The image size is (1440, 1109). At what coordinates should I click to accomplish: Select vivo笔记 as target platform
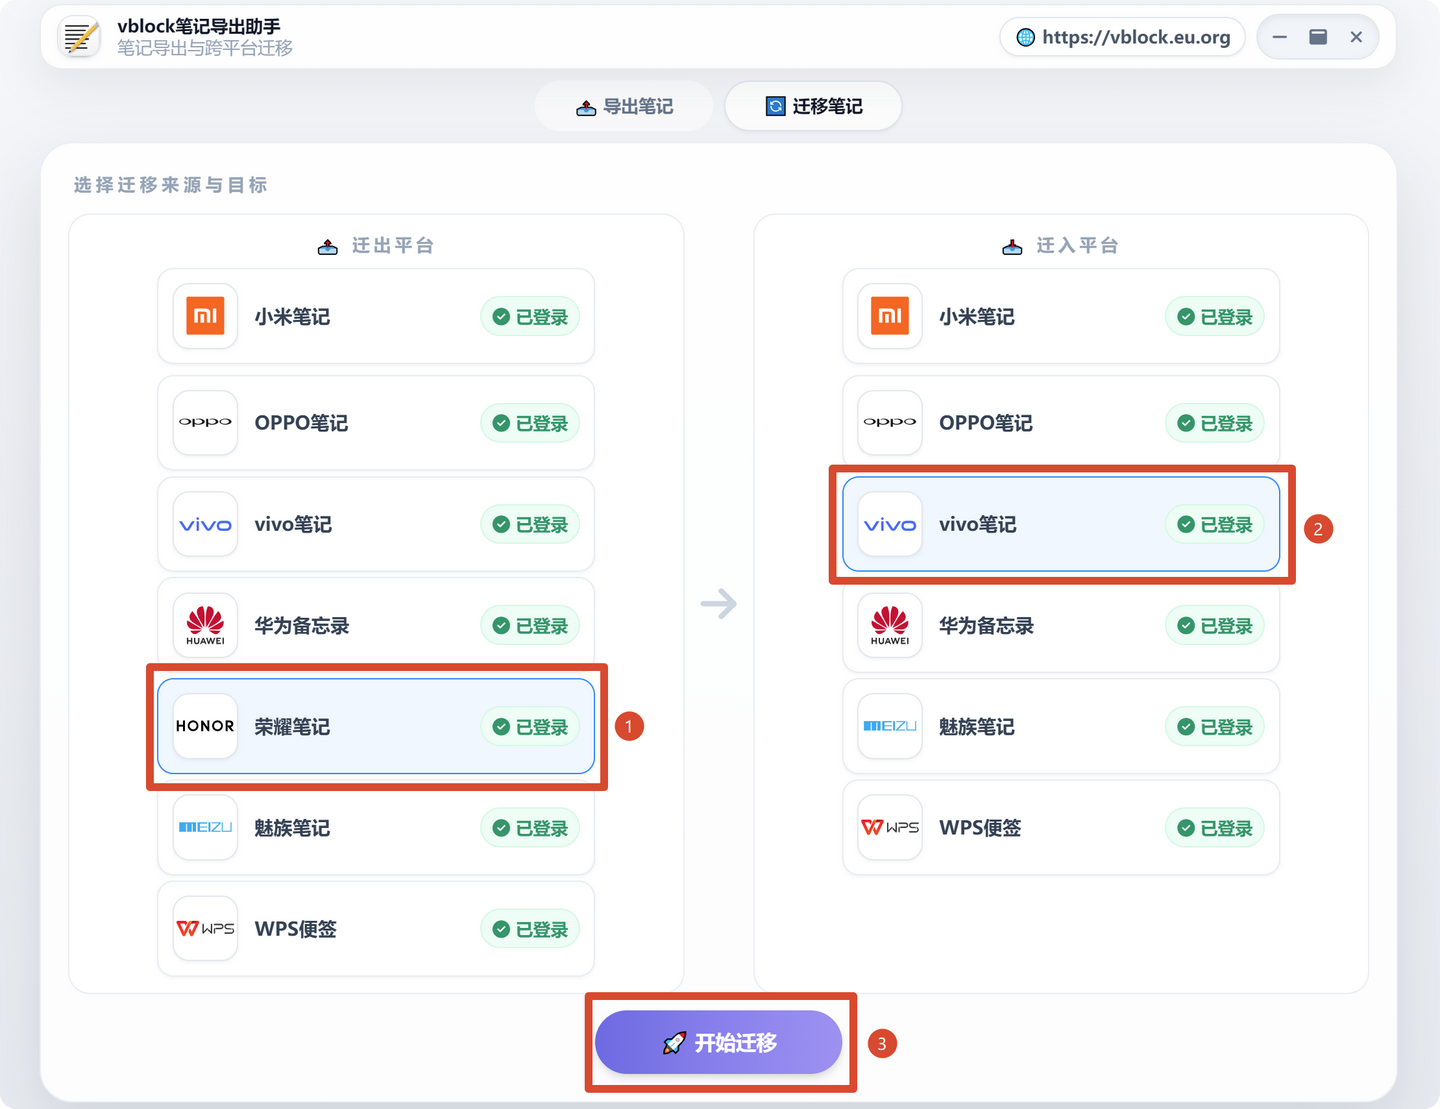pos(1061,525)
